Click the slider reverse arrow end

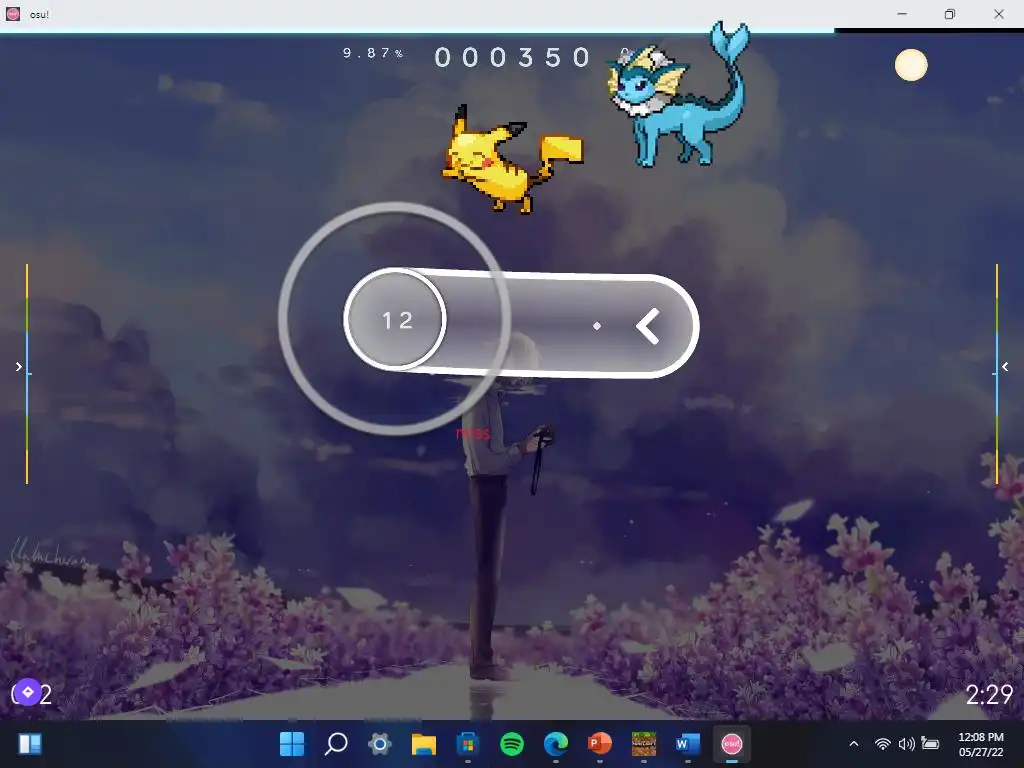coord(648,326)
